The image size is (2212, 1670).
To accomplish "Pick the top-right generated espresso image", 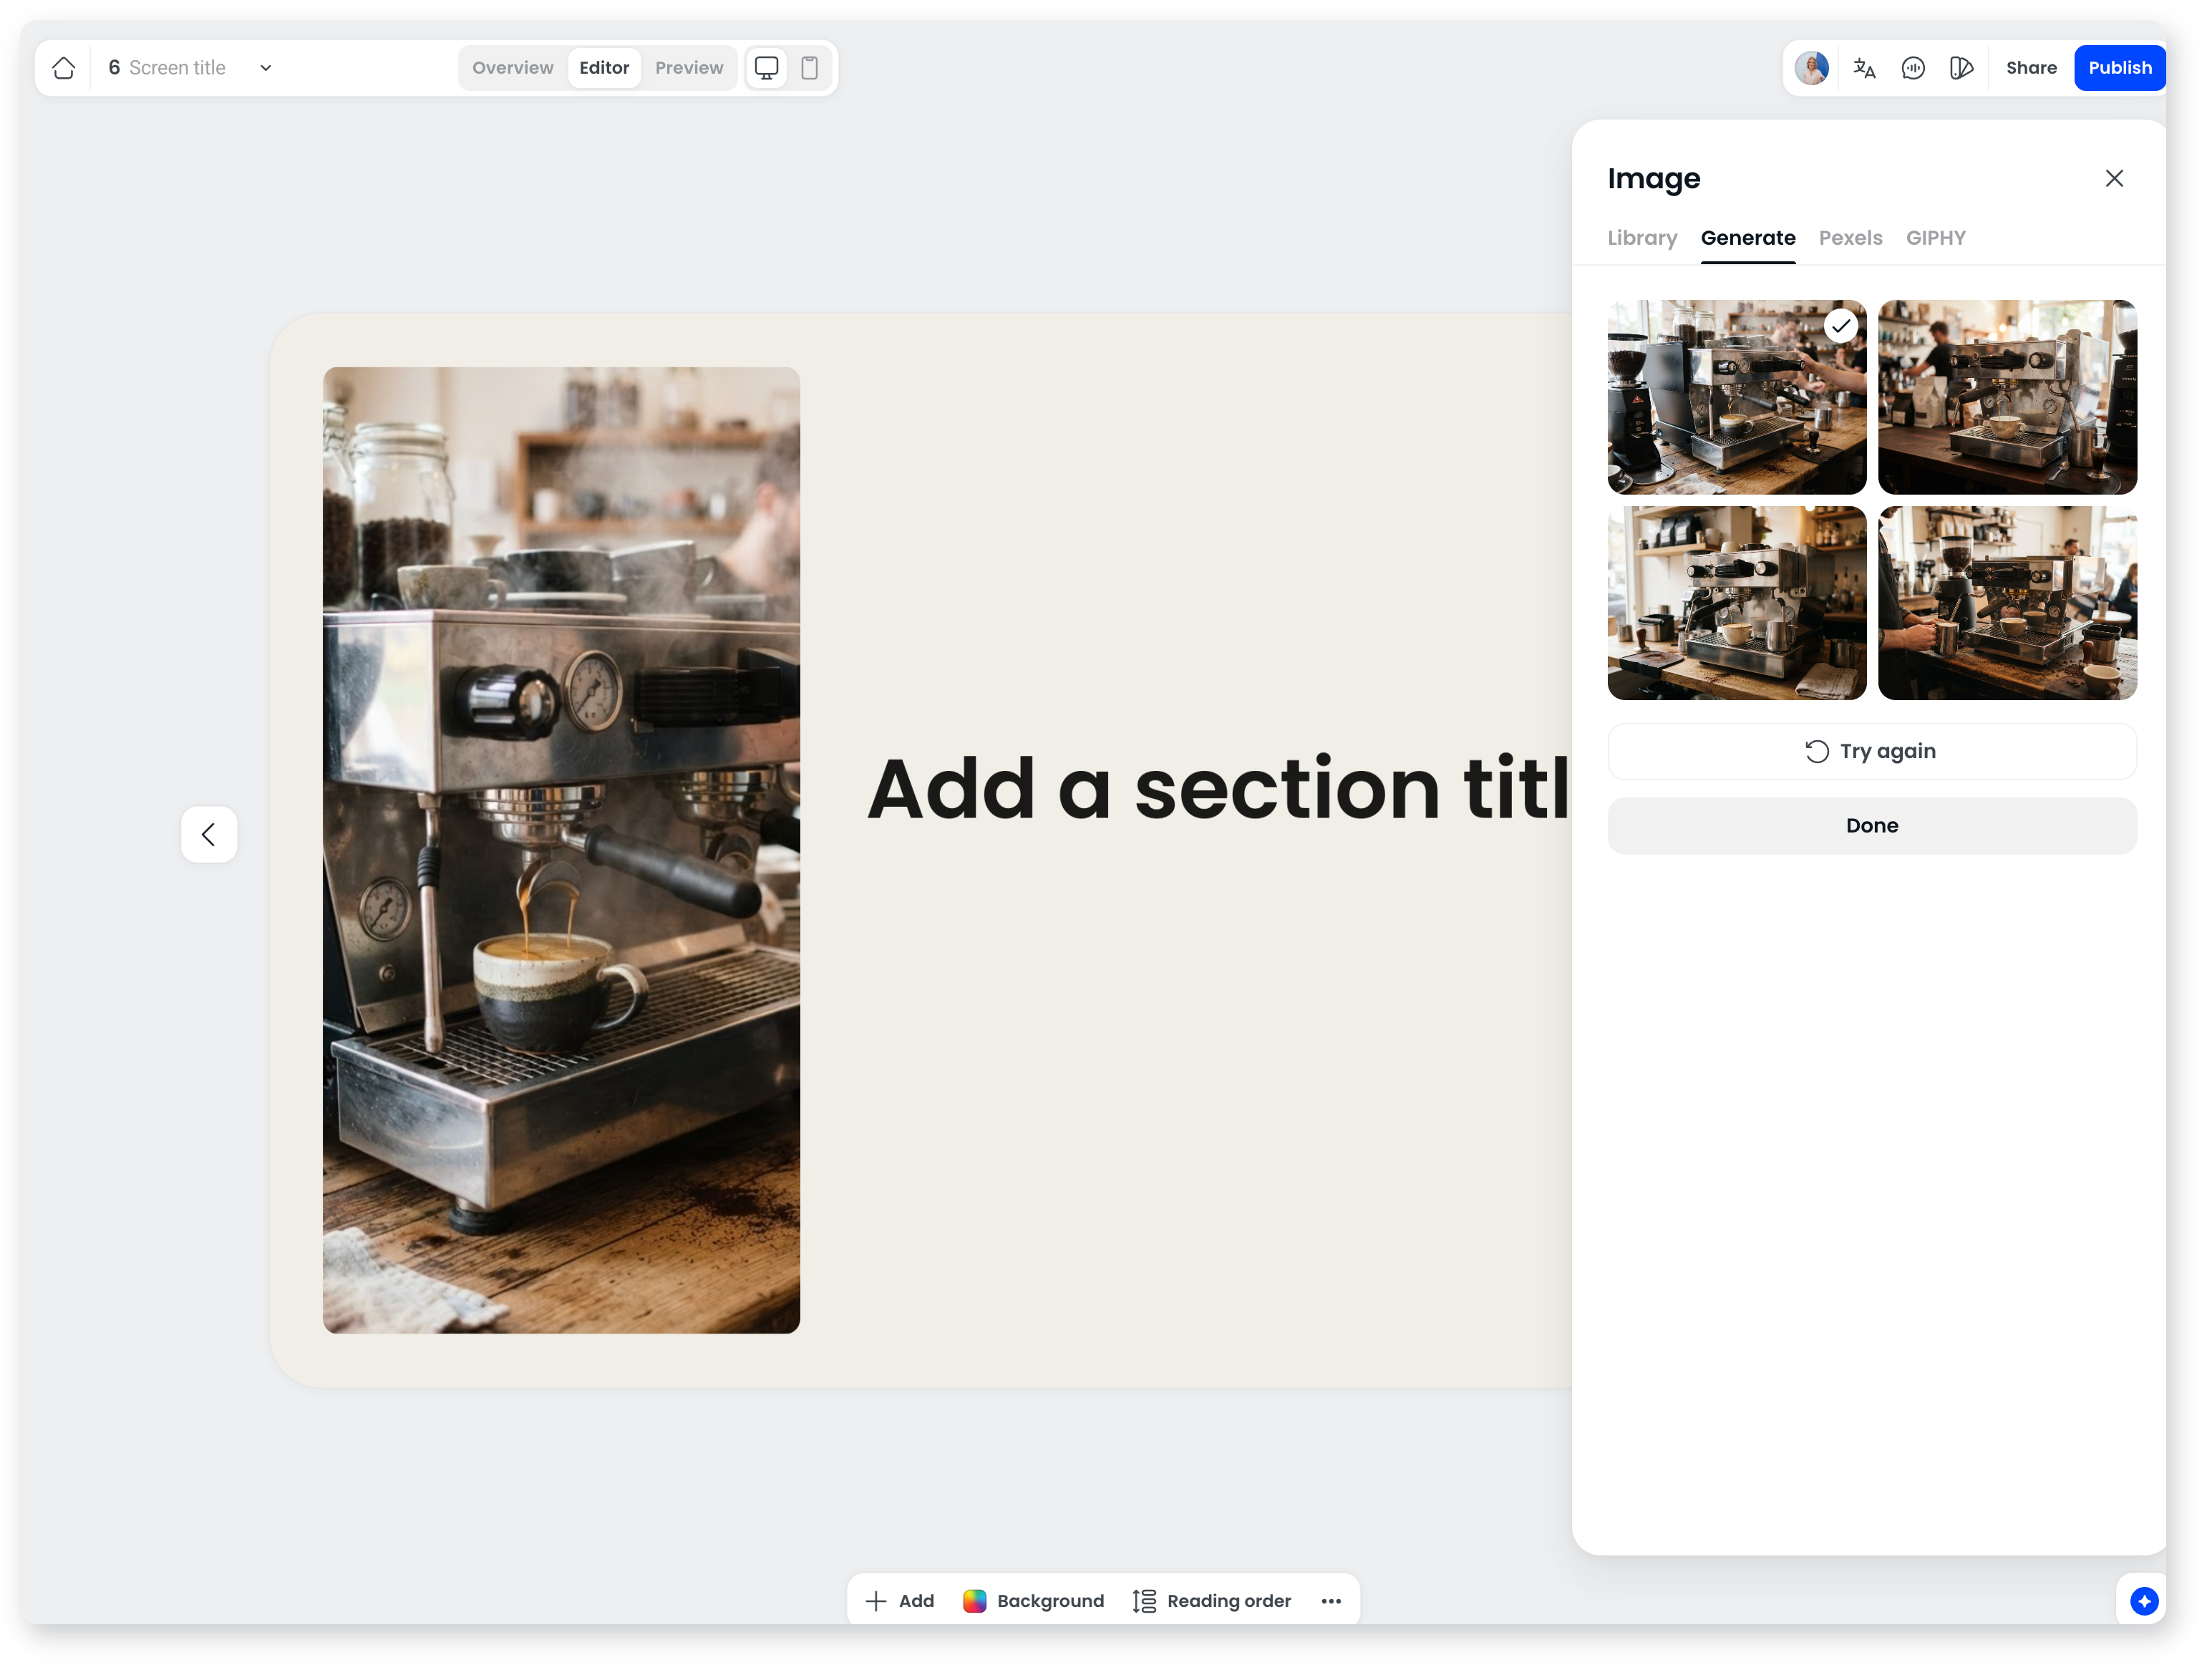I will pyautogui.click(x=2009, y=397).
